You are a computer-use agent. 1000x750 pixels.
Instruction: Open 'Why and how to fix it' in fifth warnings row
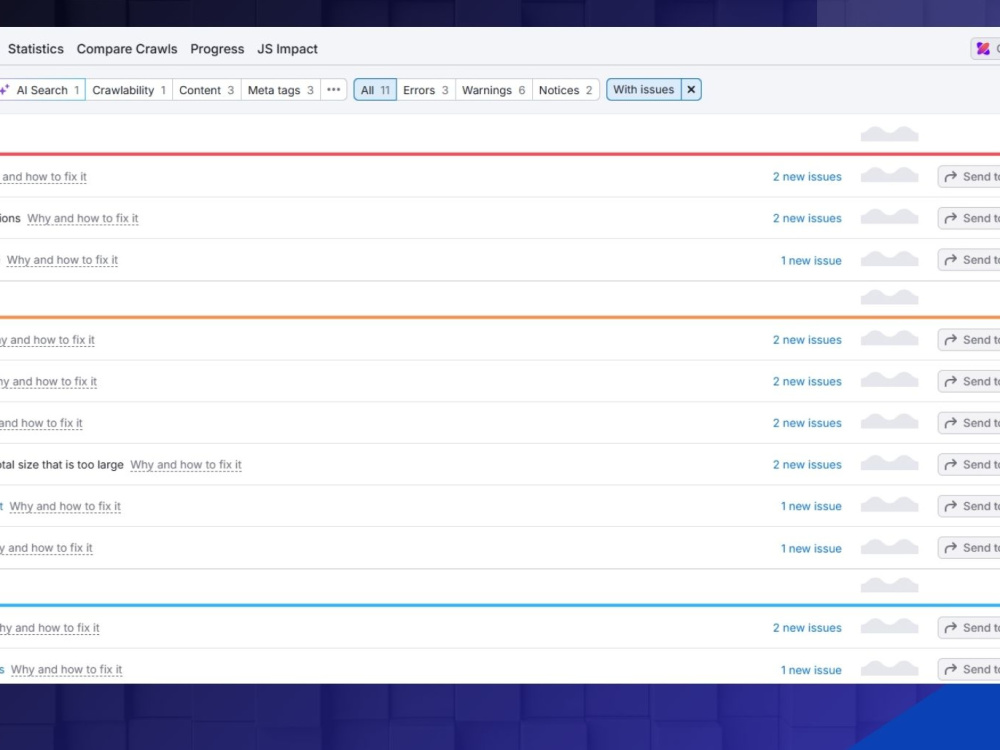[65, 506]
